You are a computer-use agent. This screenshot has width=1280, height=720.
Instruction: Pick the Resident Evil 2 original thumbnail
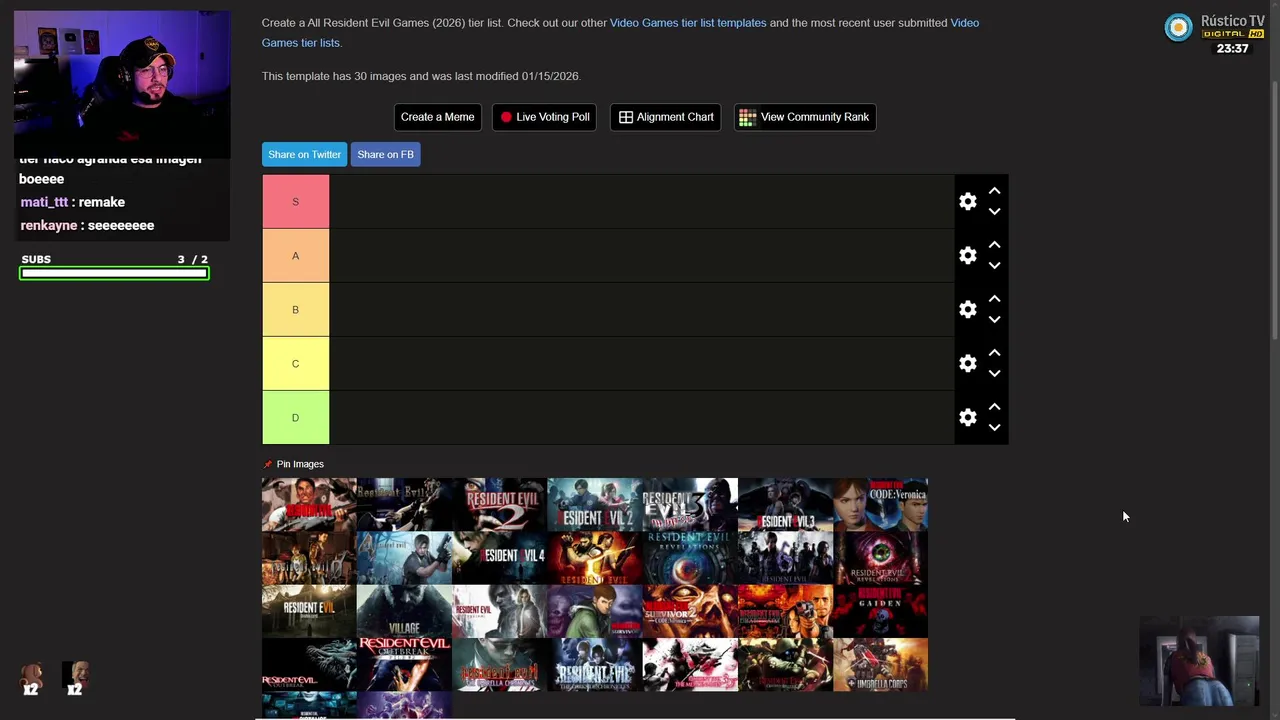(x=499, y=504)
